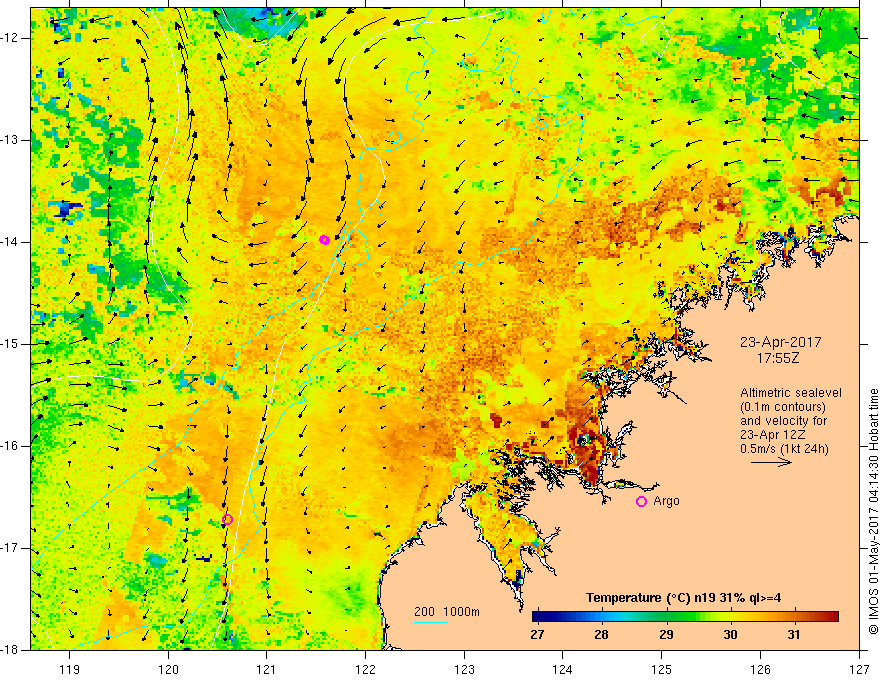Click latitude axis label -16
Screen dimensions: 880x680
click(11, 446)
